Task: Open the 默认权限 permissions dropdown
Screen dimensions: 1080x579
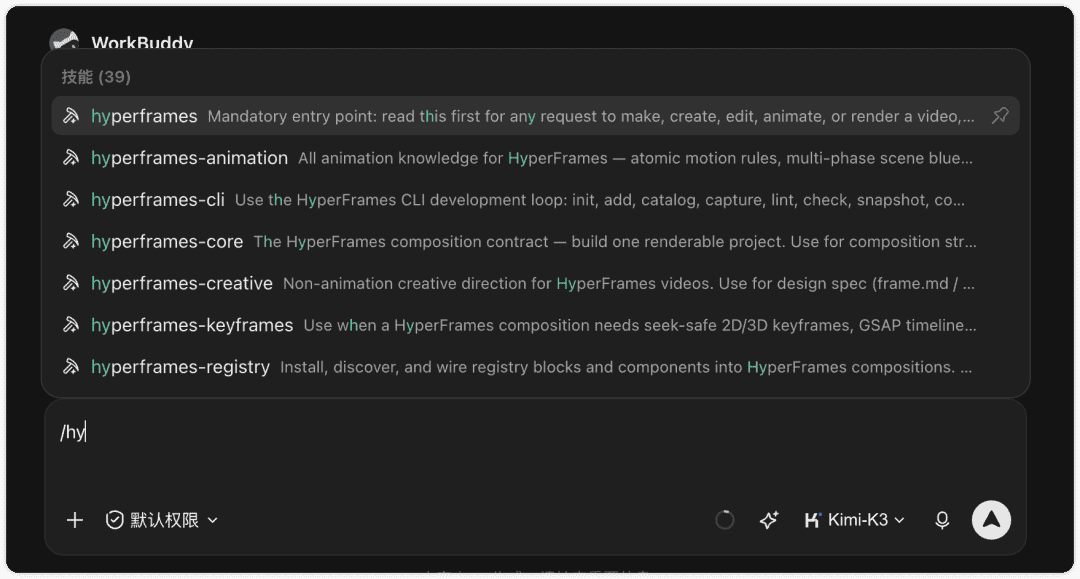Action: point(162,520)
